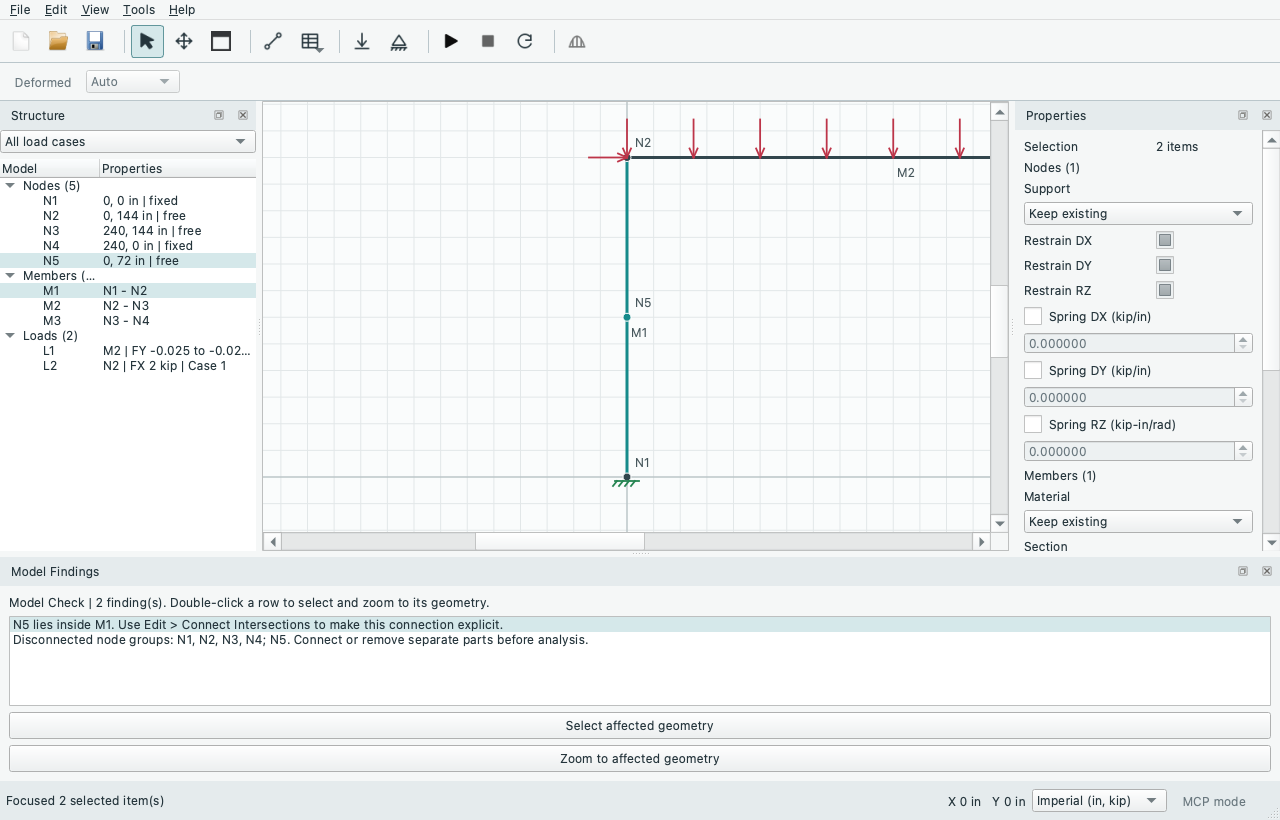1280x820 pixels.
Task: Float the Model Findings panel
Action: [x=1243, y=571]
